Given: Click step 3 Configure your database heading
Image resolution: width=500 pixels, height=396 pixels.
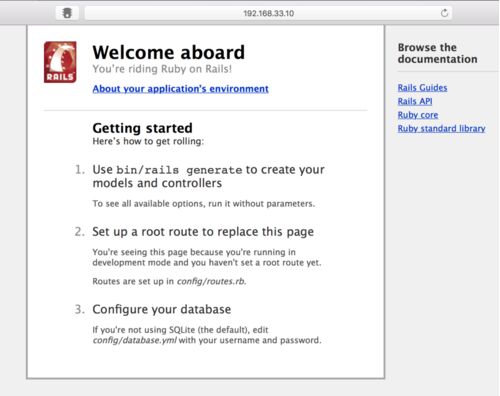Looking at the screenshot, I should click(162, 309).
